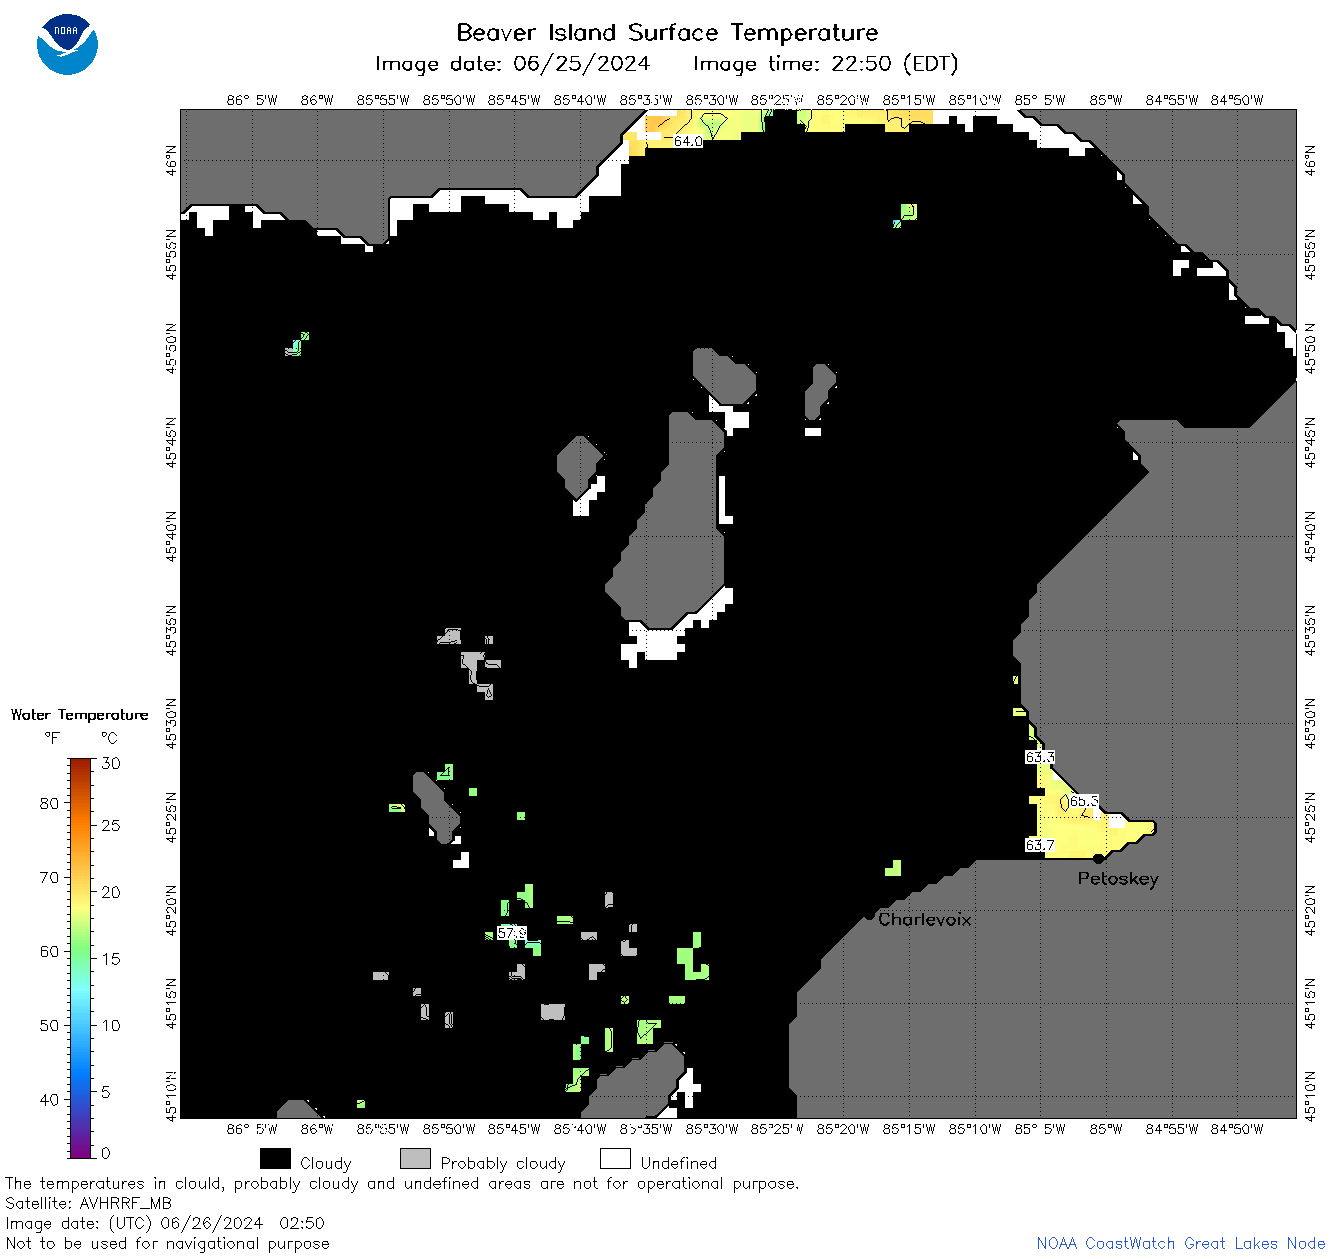Click the 57.9 temperature label
This screenshot has width=1336, height=1259.
coord(512,932)
